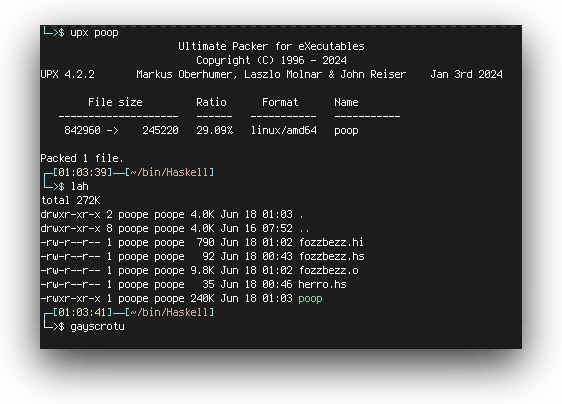Screen dimensions: 562x404
Task: Click the 'upx poop' command text
Action: (94, 33)
